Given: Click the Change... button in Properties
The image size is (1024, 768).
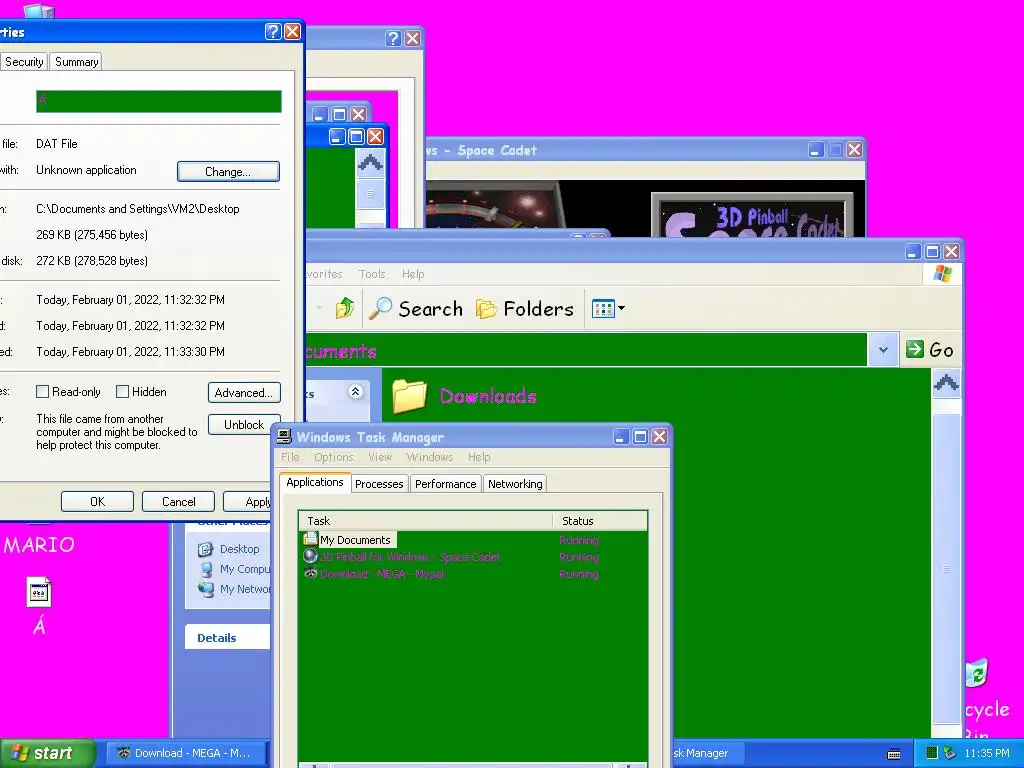Looking at the screenshot, I should [x=228, y=171].
